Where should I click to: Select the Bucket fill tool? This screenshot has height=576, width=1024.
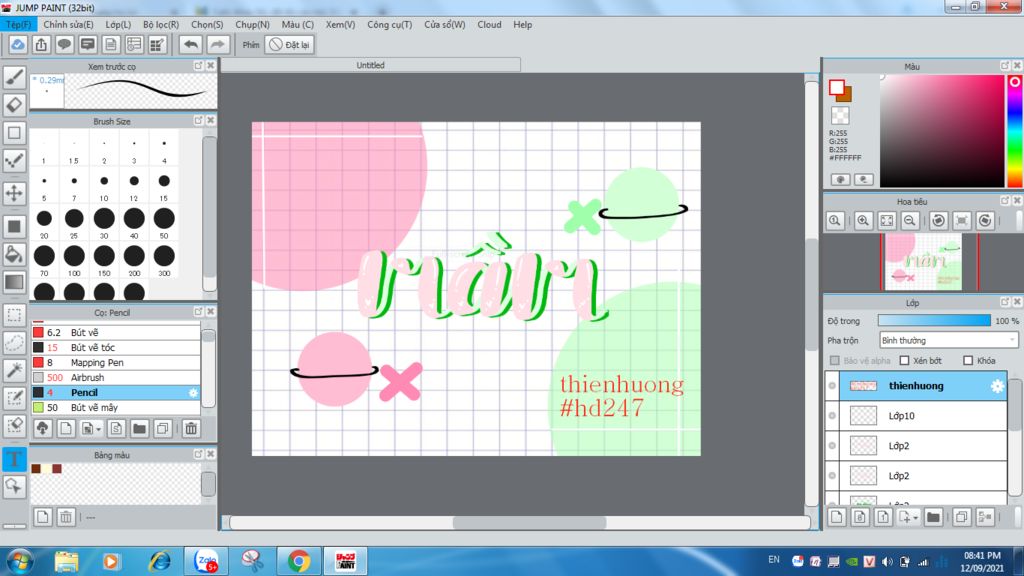[x=14, y=253]
